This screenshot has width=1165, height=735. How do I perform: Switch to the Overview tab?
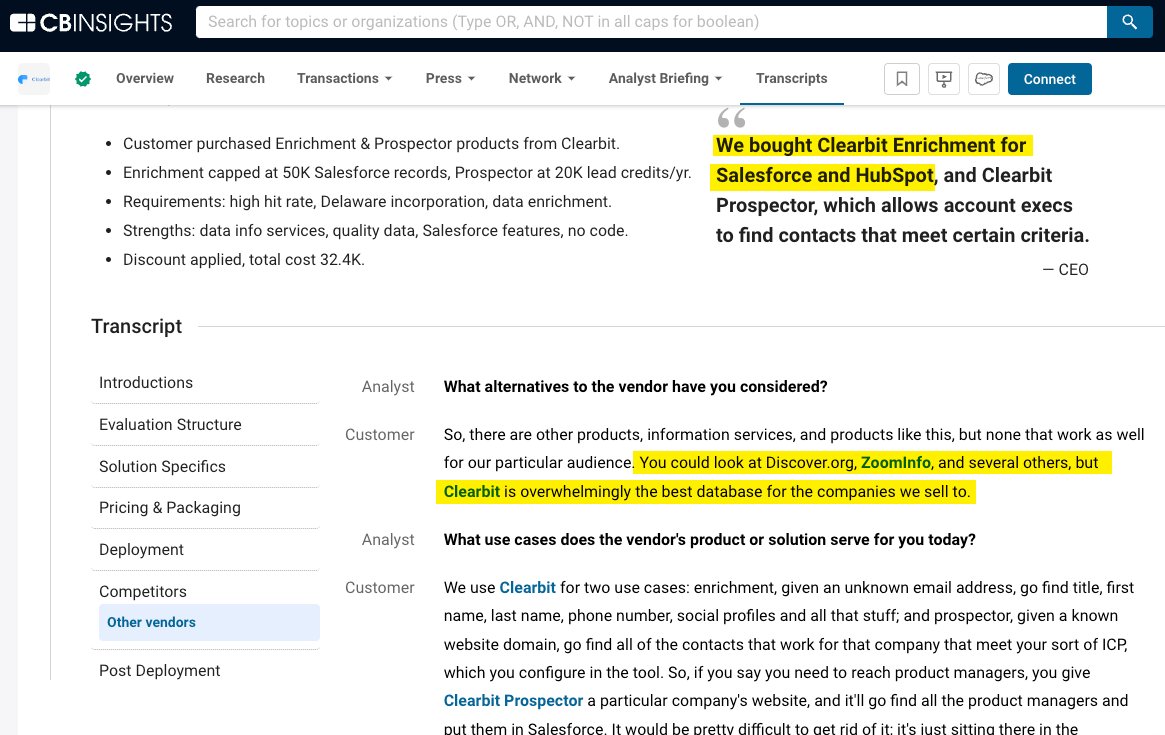click(x=145, y=78)
